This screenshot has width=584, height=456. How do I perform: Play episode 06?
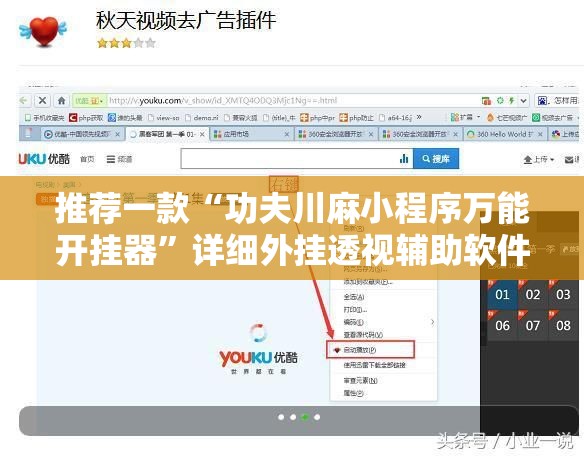coord(502,326)
